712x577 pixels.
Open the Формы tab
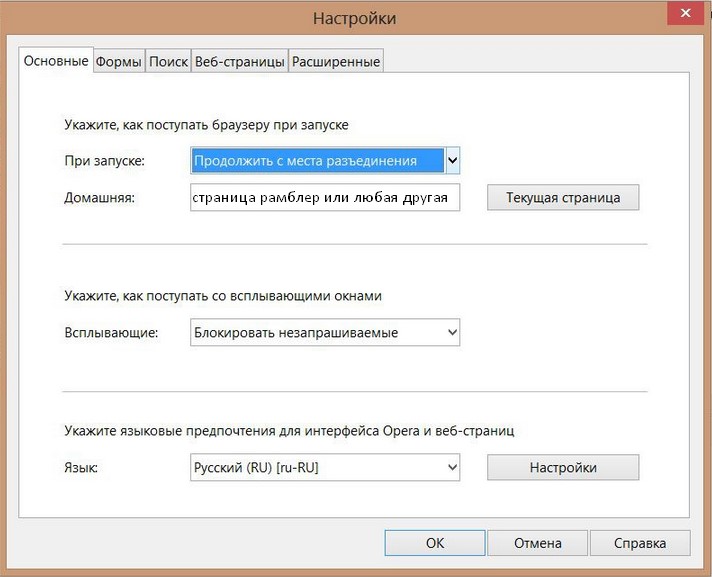pyautogui.click(x=119, y=61)
